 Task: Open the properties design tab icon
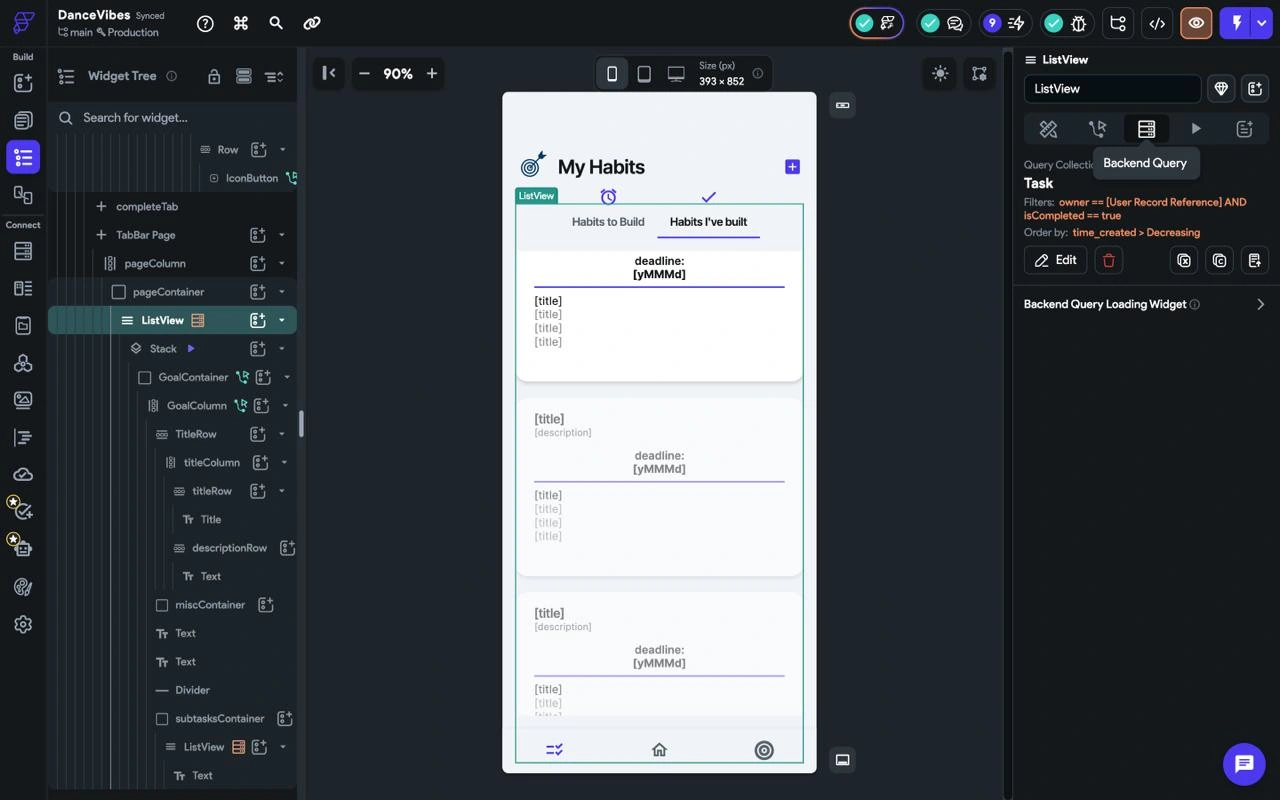point(1048,128)
